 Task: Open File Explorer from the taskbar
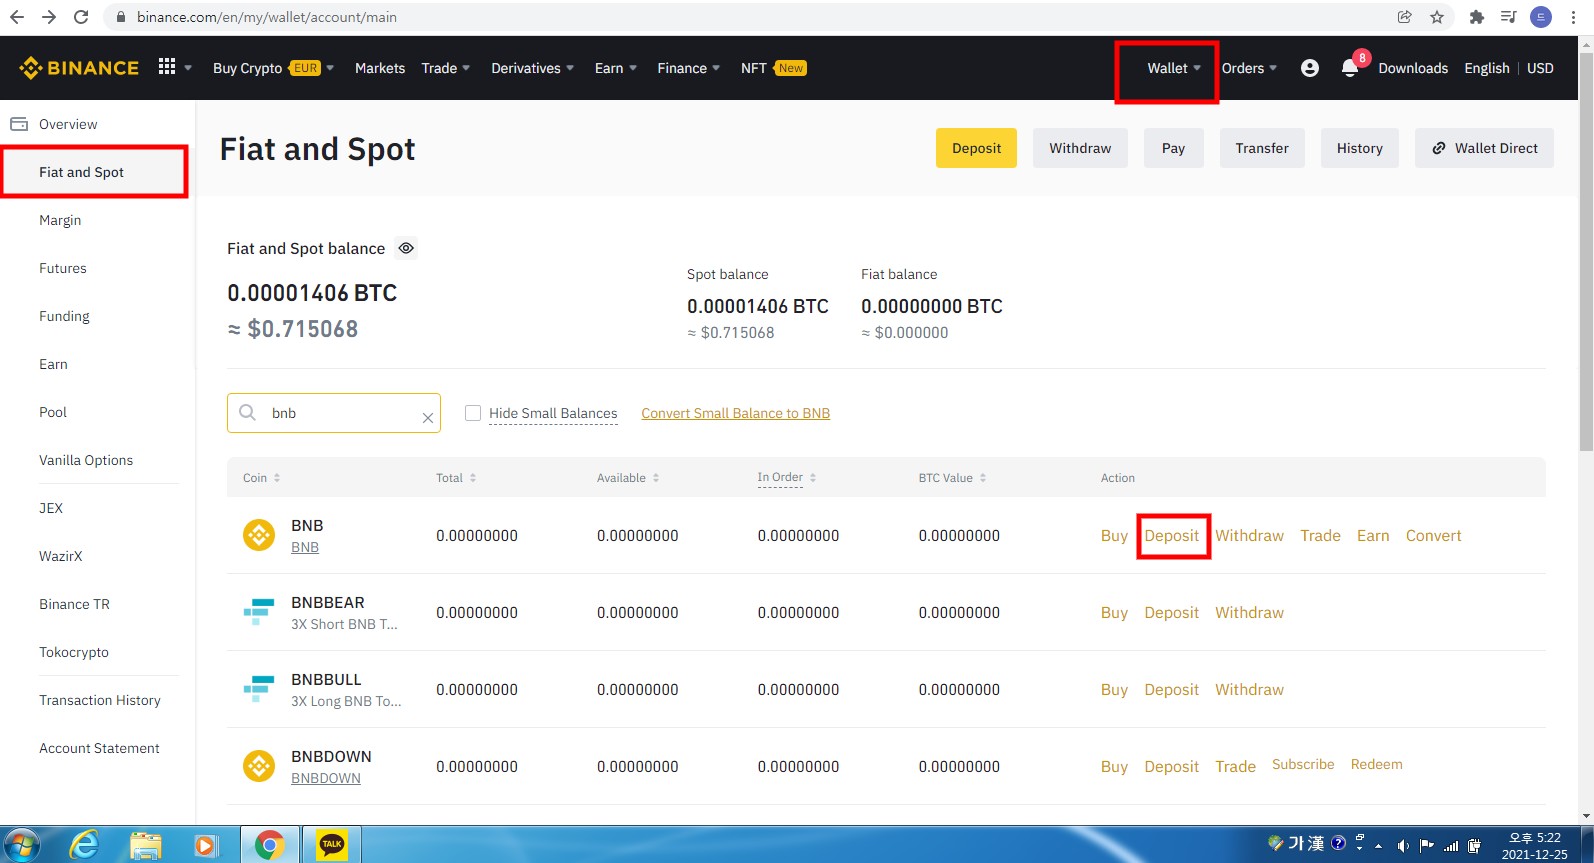click(x=146, y=846)
